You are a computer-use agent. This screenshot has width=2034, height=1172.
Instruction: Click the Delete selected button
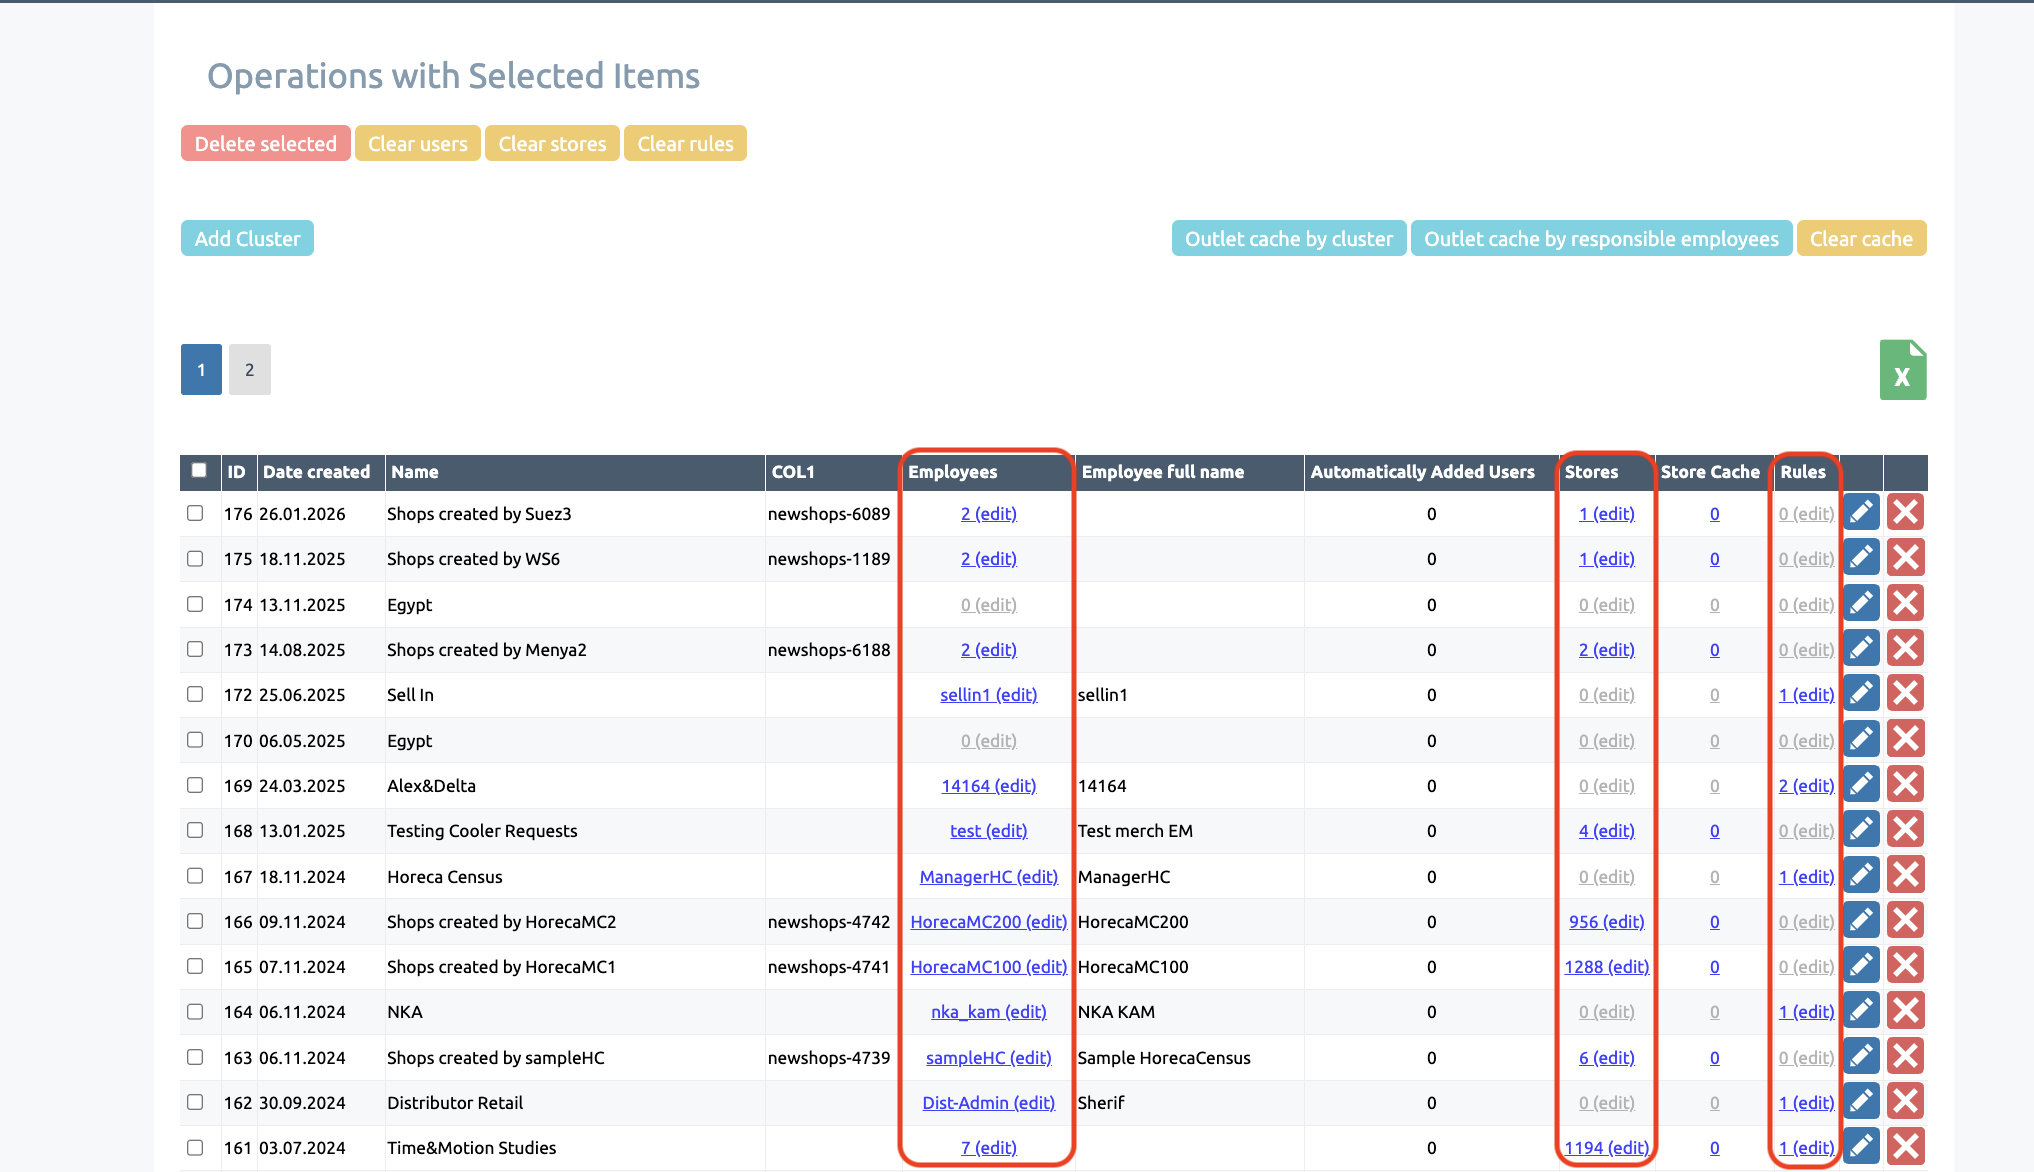pos(265,143)
